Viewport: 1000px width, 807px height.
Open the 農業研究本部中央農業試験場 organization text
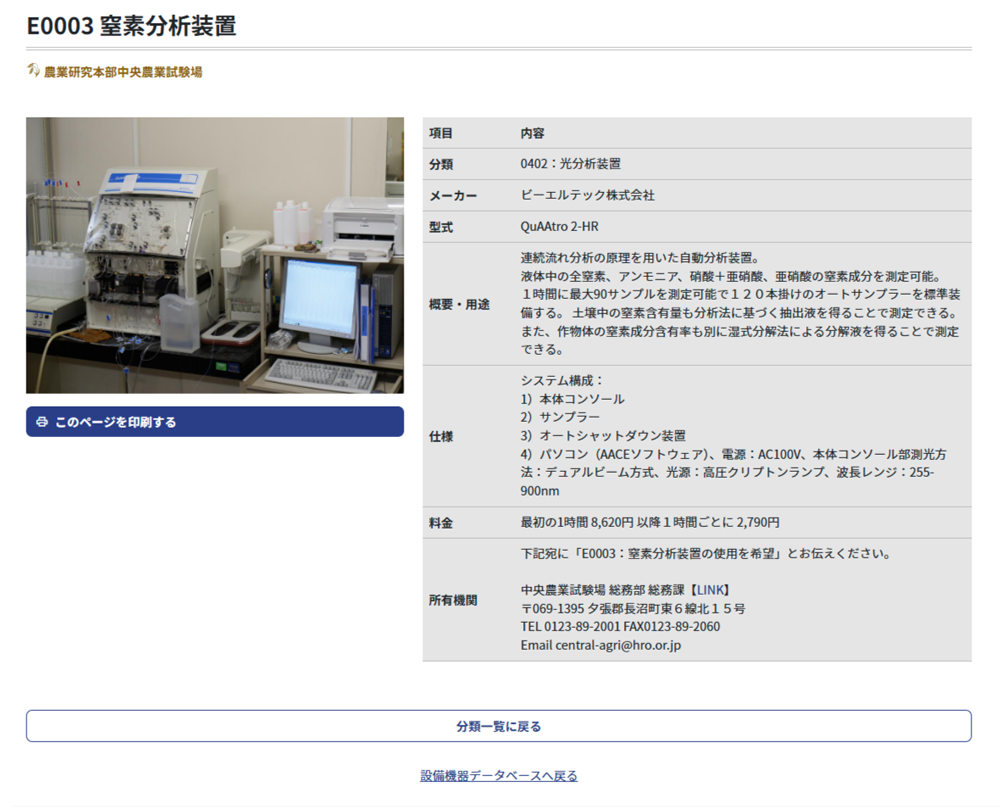pos(122,72)
